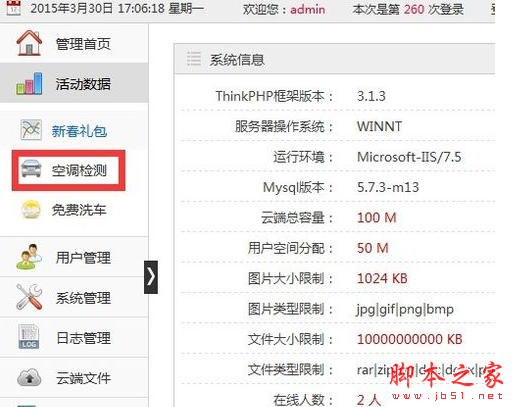515x407 pixels.
Task: Click the users icon for 用户管理
Action: pos(29,257)
